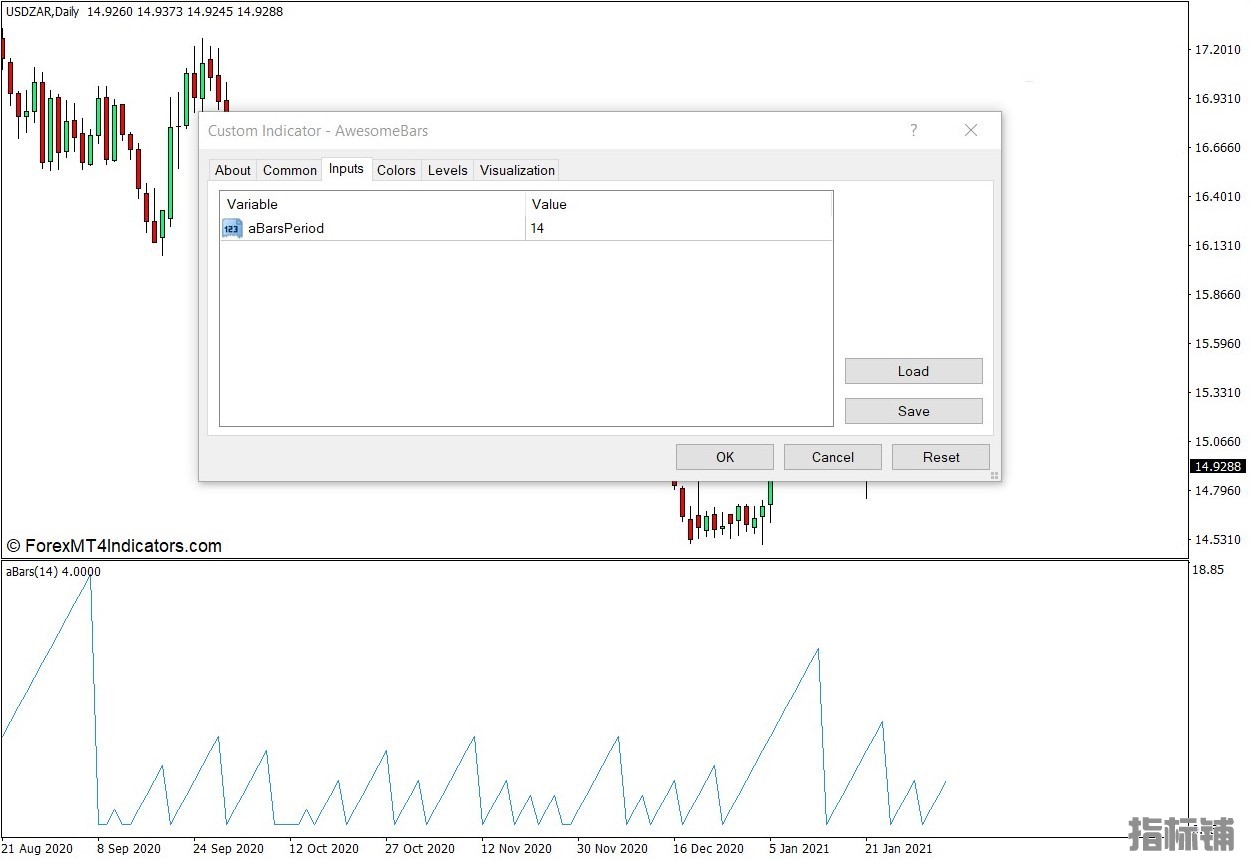Close the Custom Indicator dialog
Screen dimensions: 1251x859
pyautogui.click(x=970, y=131)
